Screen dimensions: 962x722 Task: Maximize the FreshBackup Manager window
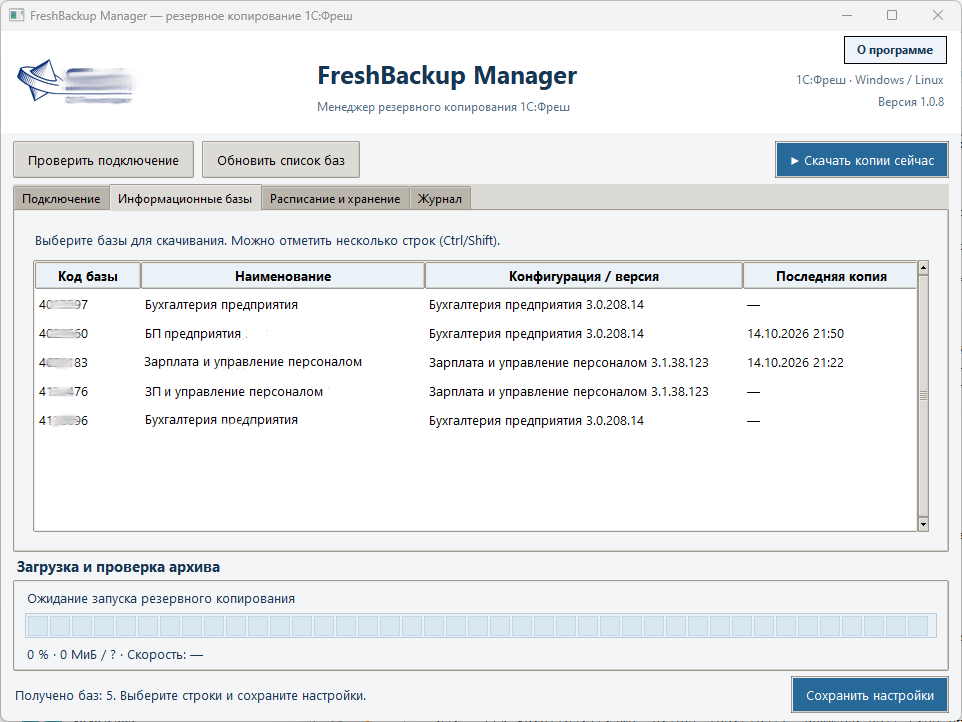coord(892,15)
